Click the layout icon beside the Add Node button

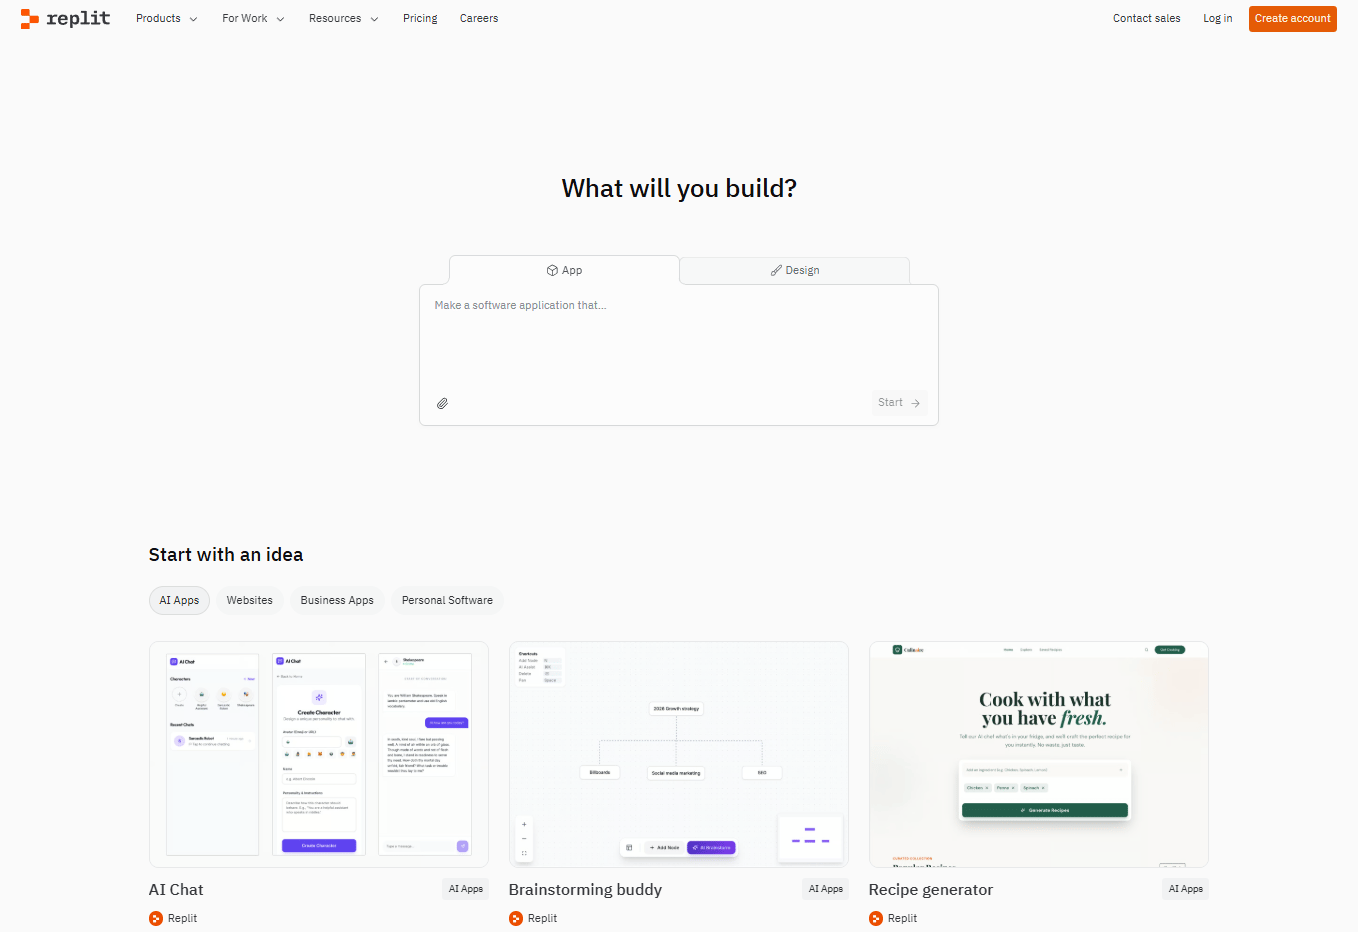click(628, 847)
